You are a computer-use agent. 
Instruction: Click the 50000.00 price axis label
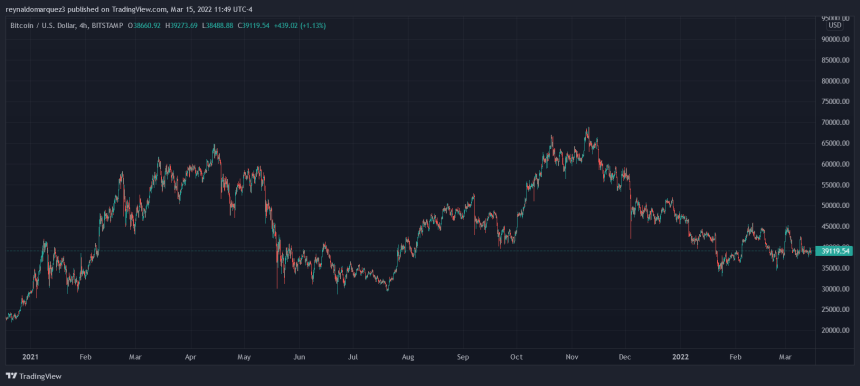tap(834, 206)
